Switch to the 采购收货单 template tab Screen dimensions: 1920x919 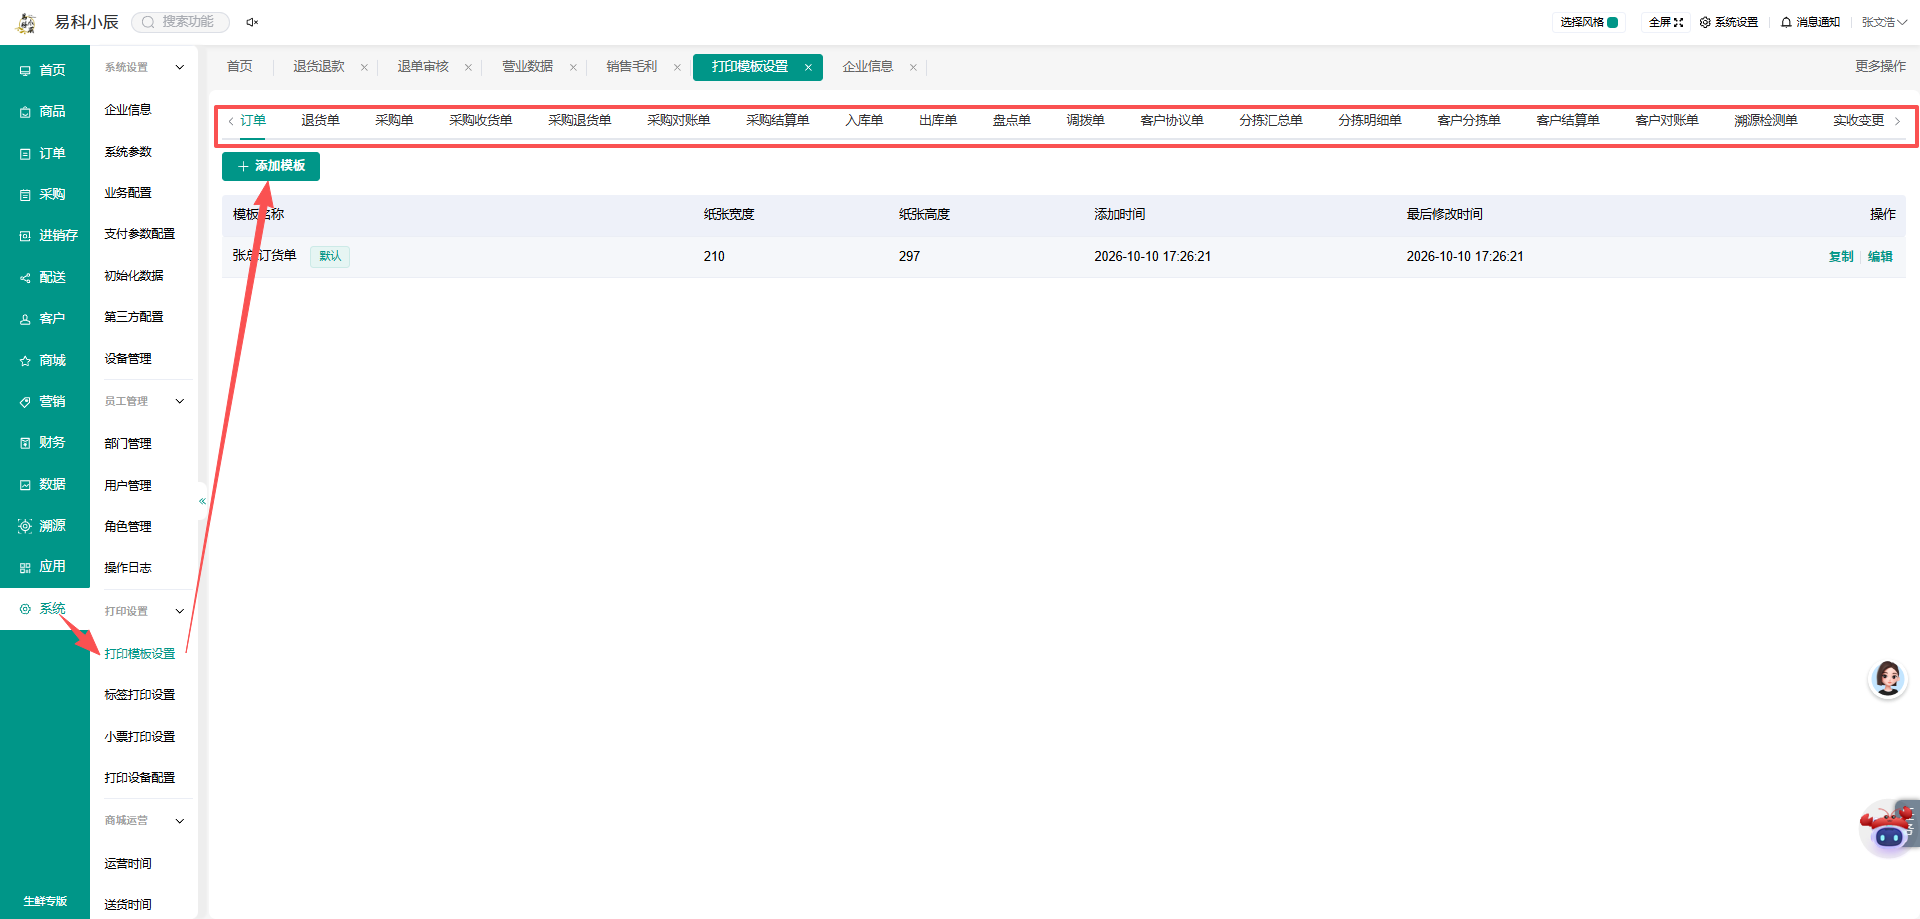coord(480,121)
